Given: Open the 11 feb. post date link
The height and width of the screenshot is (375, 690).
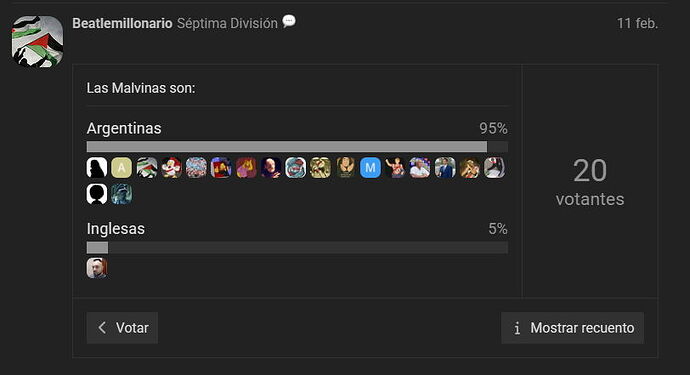Looking at the screenshot, I should pos(637,23).
